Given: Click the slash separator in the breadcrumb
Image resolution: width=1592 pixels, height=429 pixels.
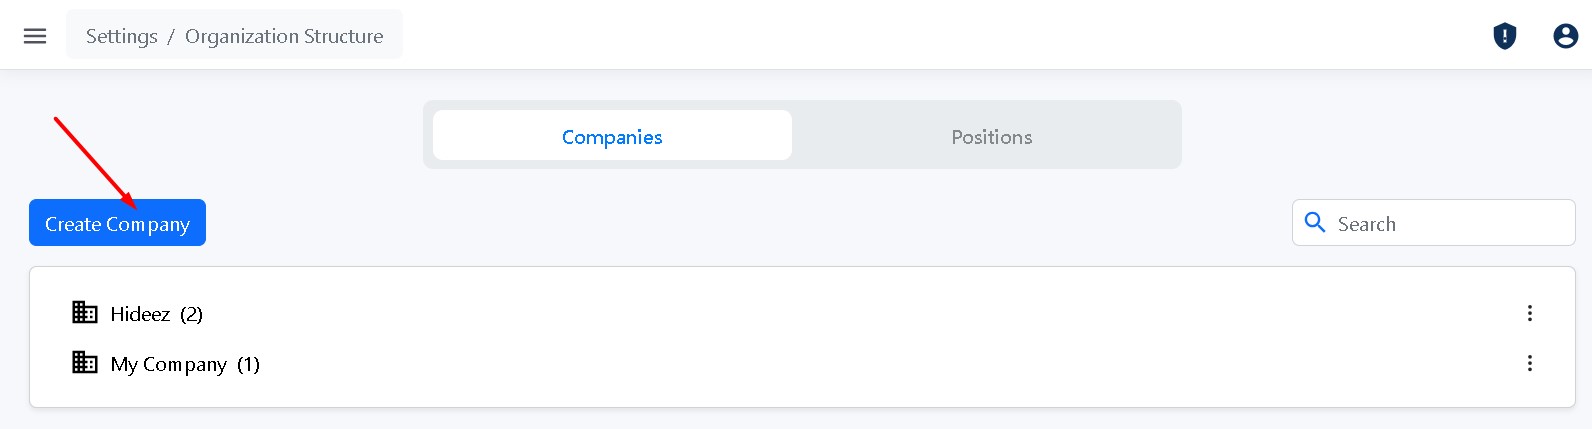Looking at the screenshot, I should coord(171,36).
